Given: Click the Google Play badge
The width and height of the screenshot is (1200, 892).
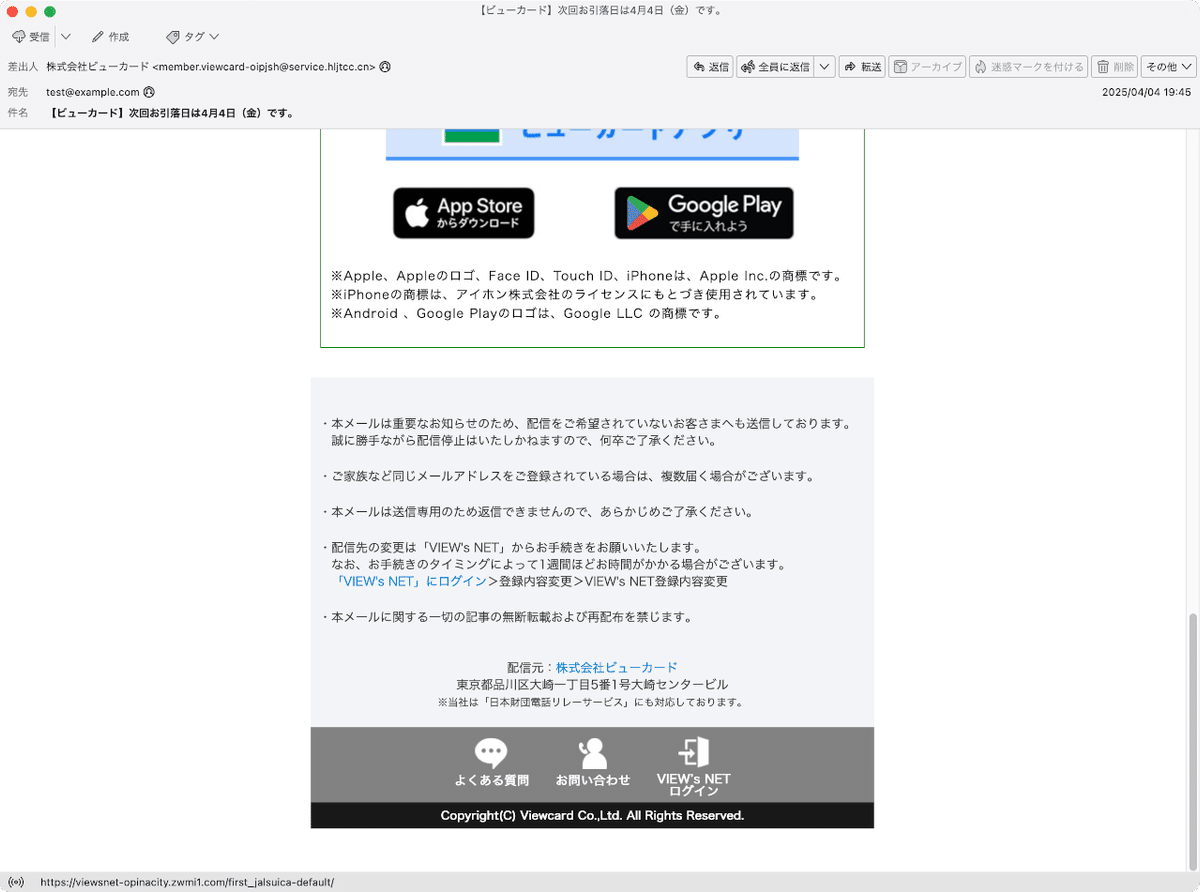Looking at the screenshot, I should click(x=704, y=213).
